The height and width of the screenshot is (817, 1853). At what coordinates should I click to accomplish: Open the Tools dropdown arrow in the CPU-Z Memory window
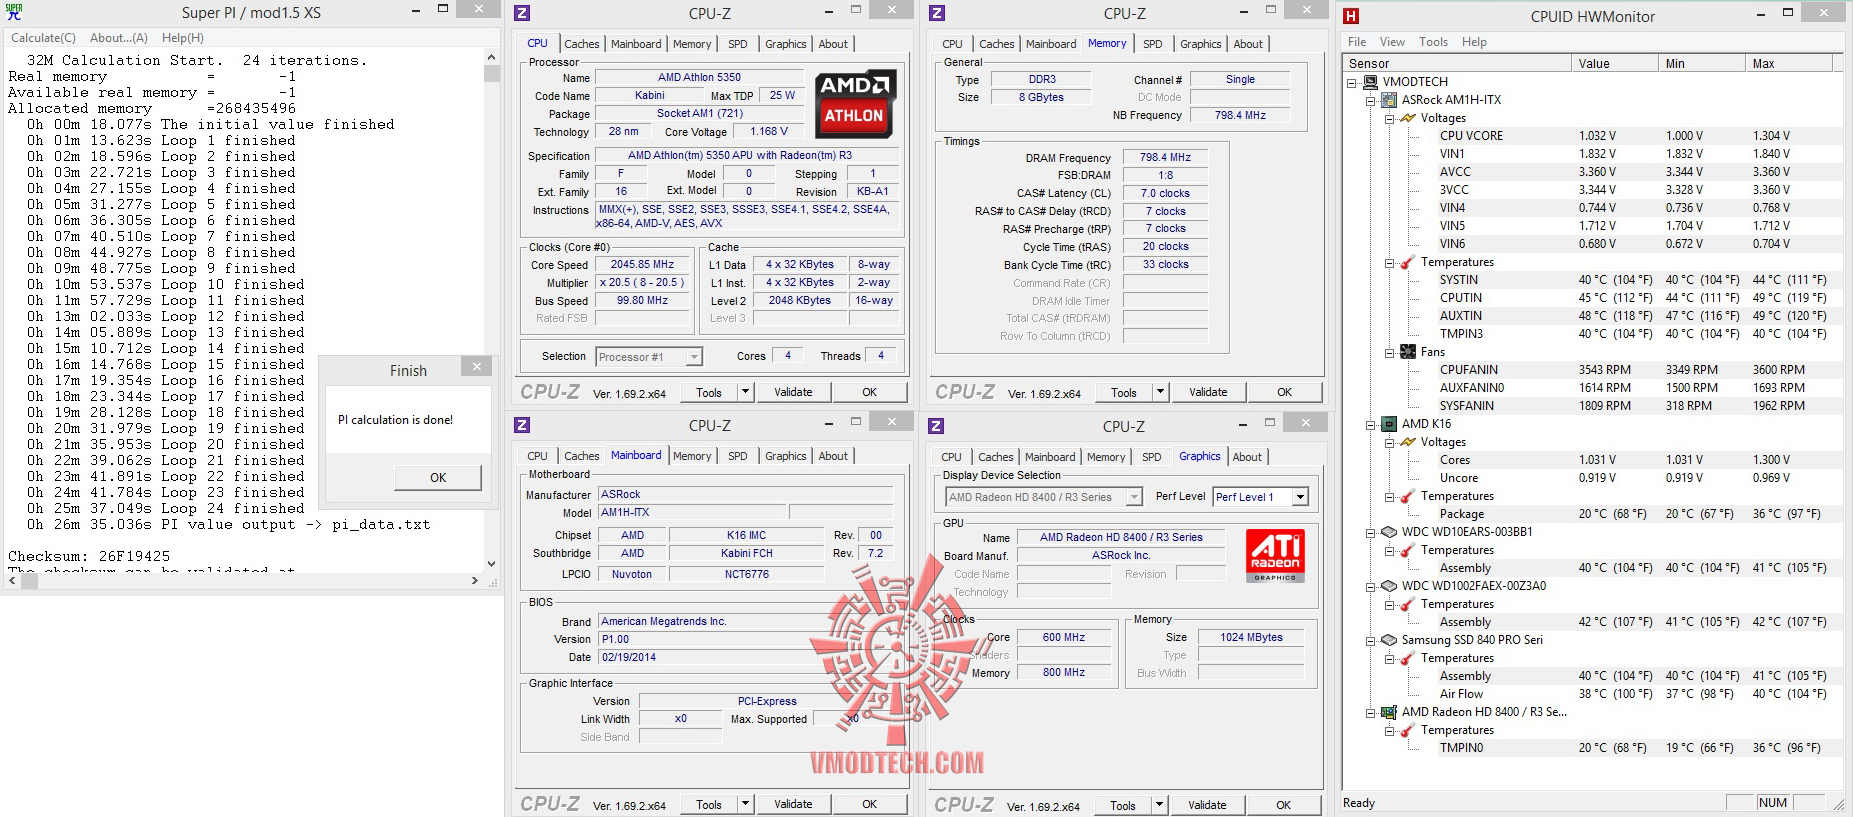1160,392
